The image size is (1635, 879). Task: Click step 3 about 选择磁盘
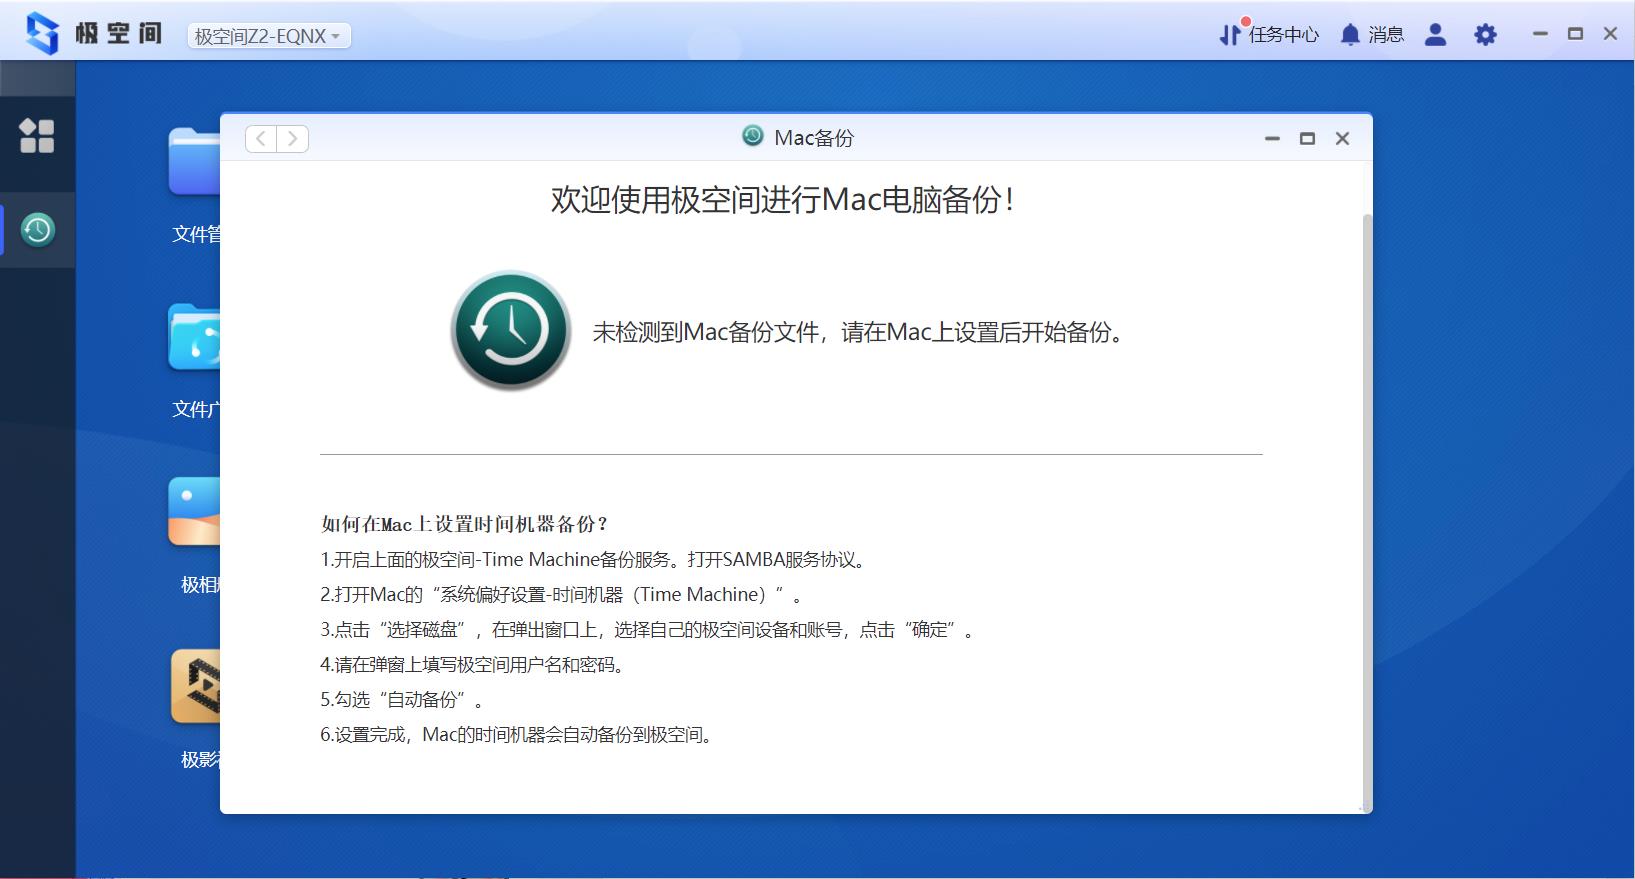point(647,630)
